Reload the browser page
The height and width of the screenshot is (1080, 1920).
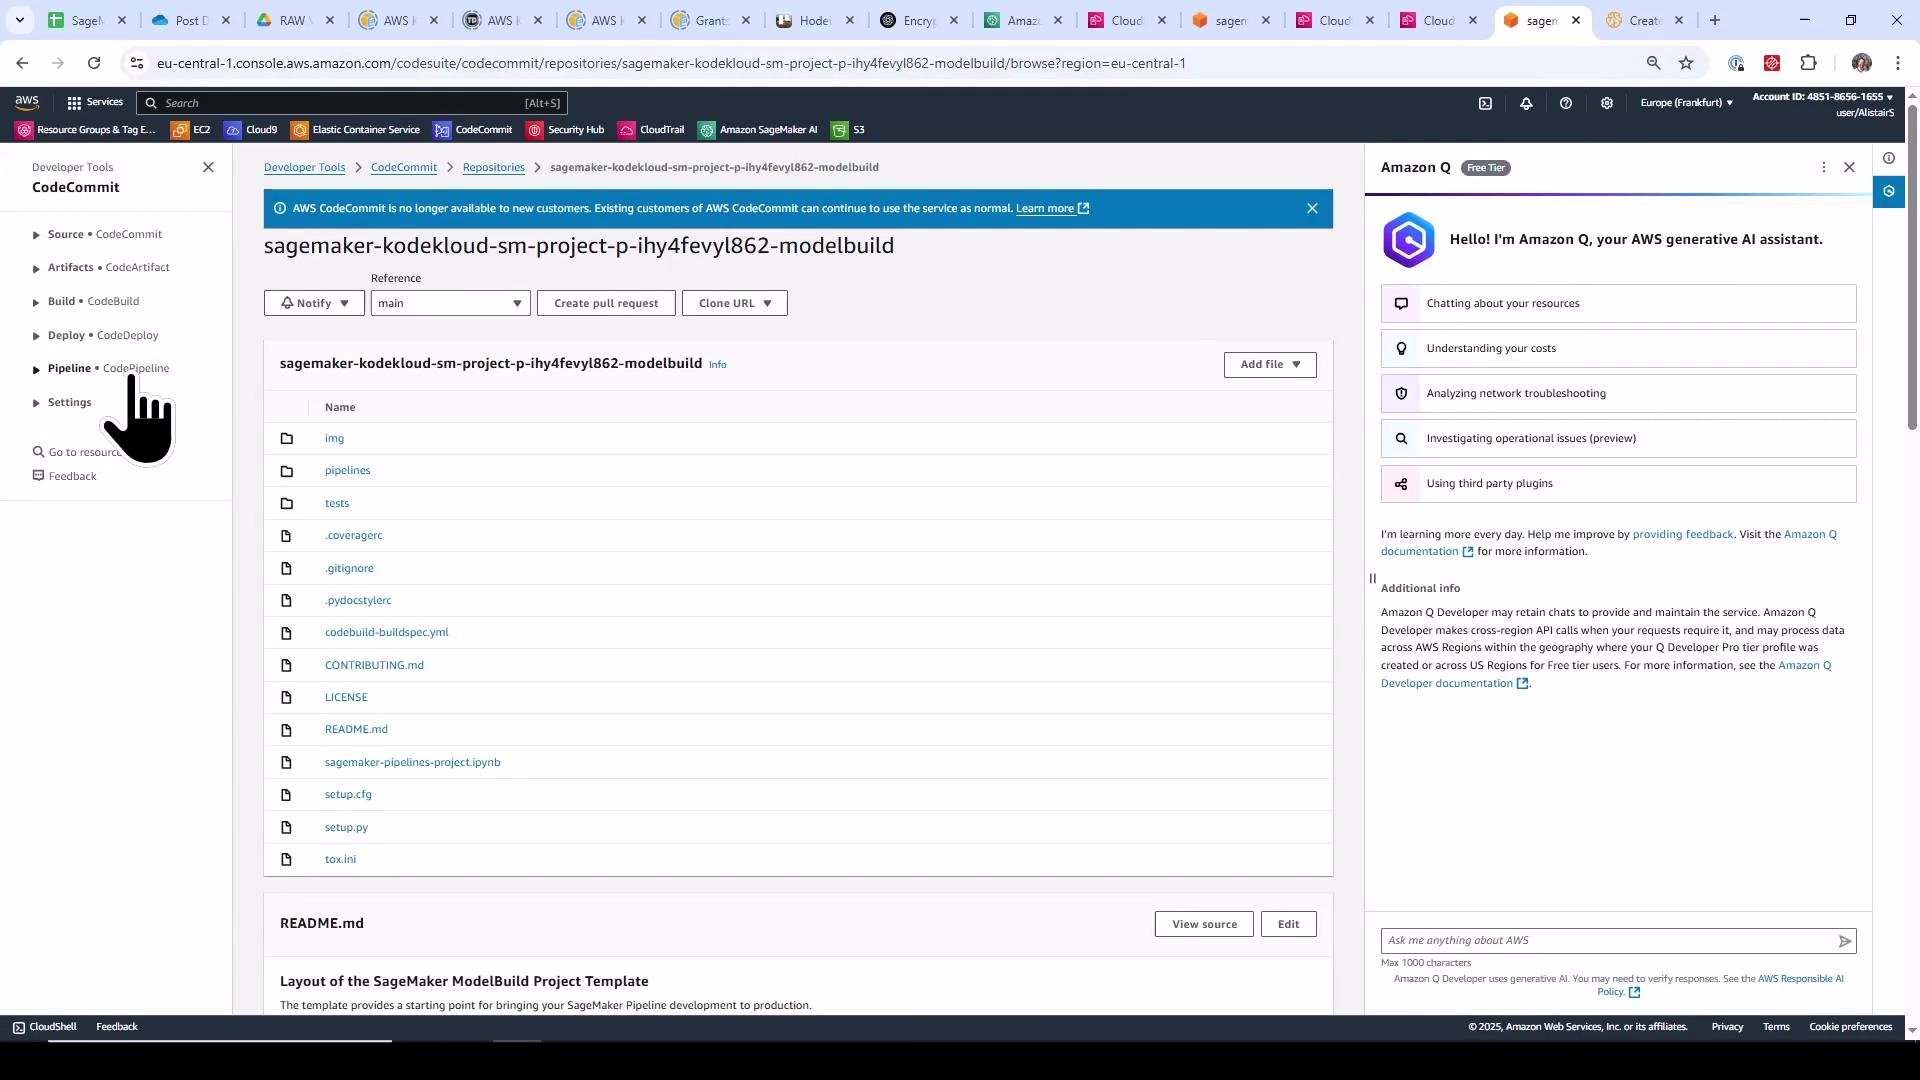point(94,63)
